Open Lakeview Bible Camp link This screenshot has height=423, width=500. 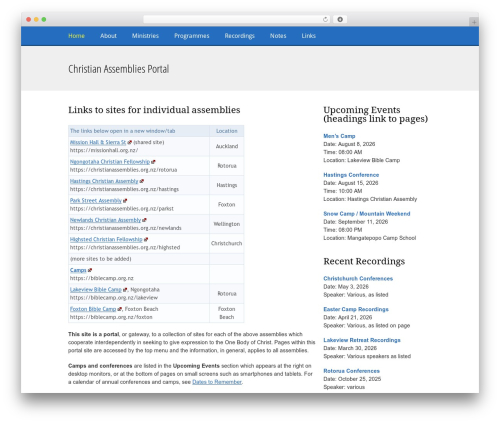96,289
